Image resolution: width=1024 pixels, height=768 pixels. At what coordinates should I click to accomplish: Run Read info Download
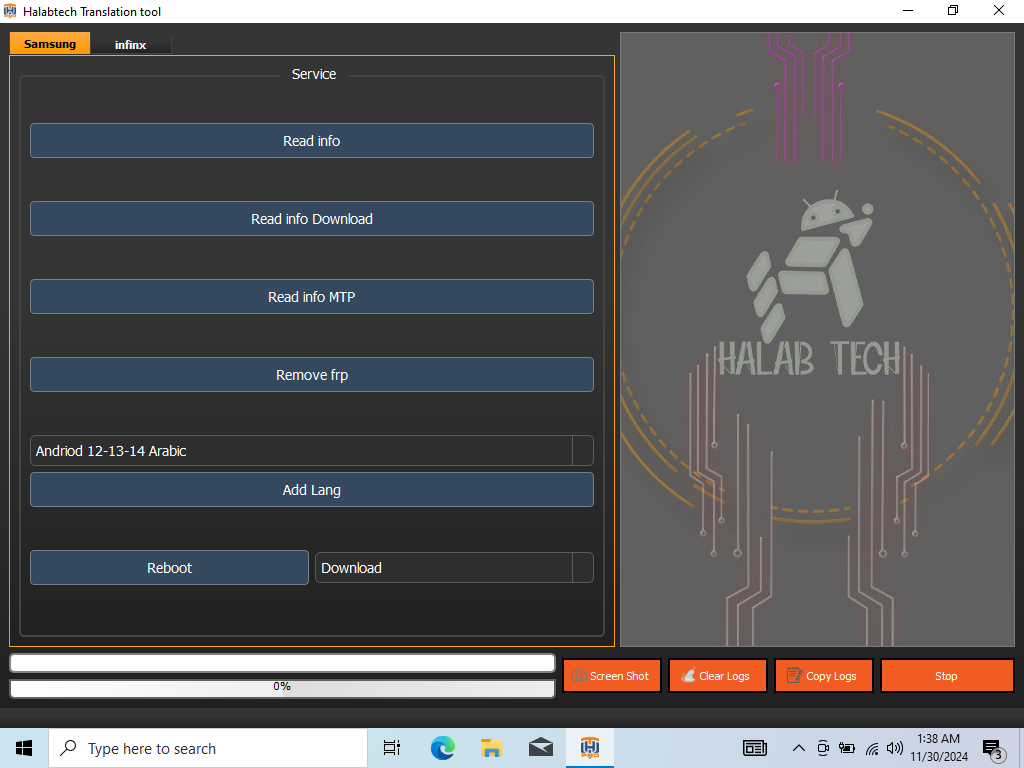(x=312, y=219)
